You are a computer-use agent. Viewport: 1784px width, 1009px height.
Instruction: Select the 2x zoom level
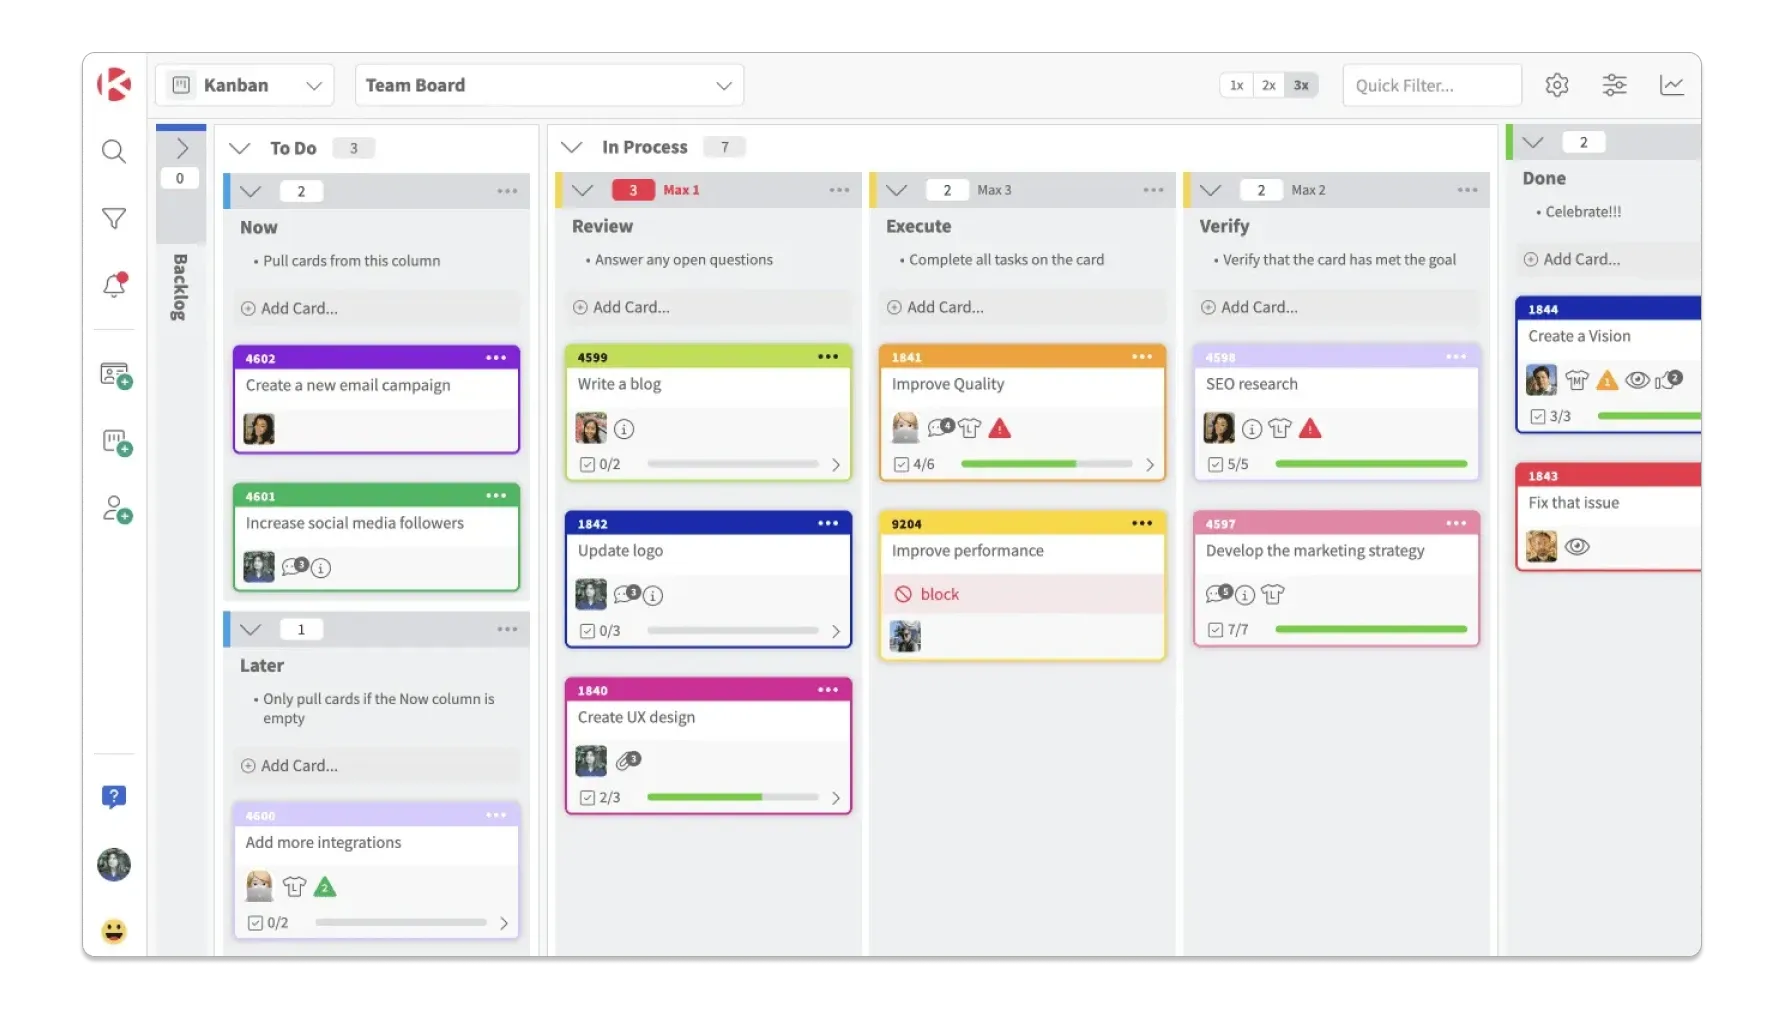coord(1268,85)
